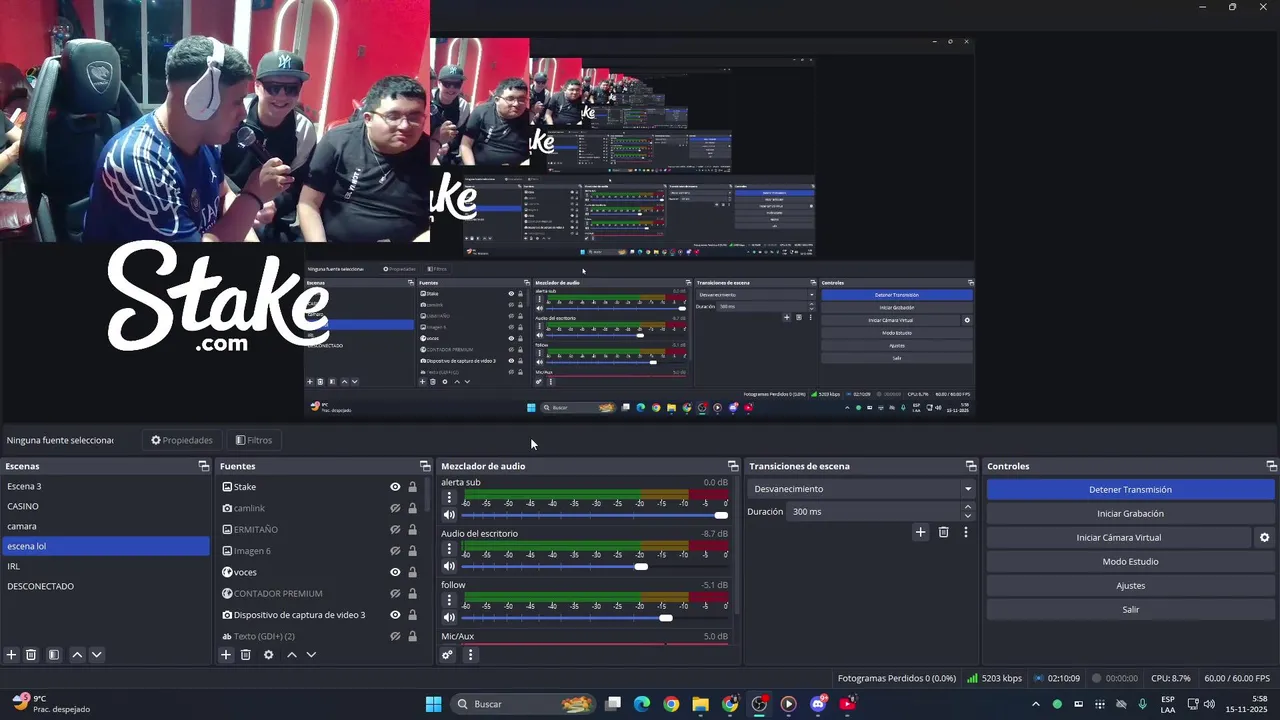Viewport: 1280px width, 720px height.
Task: Move source up in Fuentes panel
Action: 292,655
